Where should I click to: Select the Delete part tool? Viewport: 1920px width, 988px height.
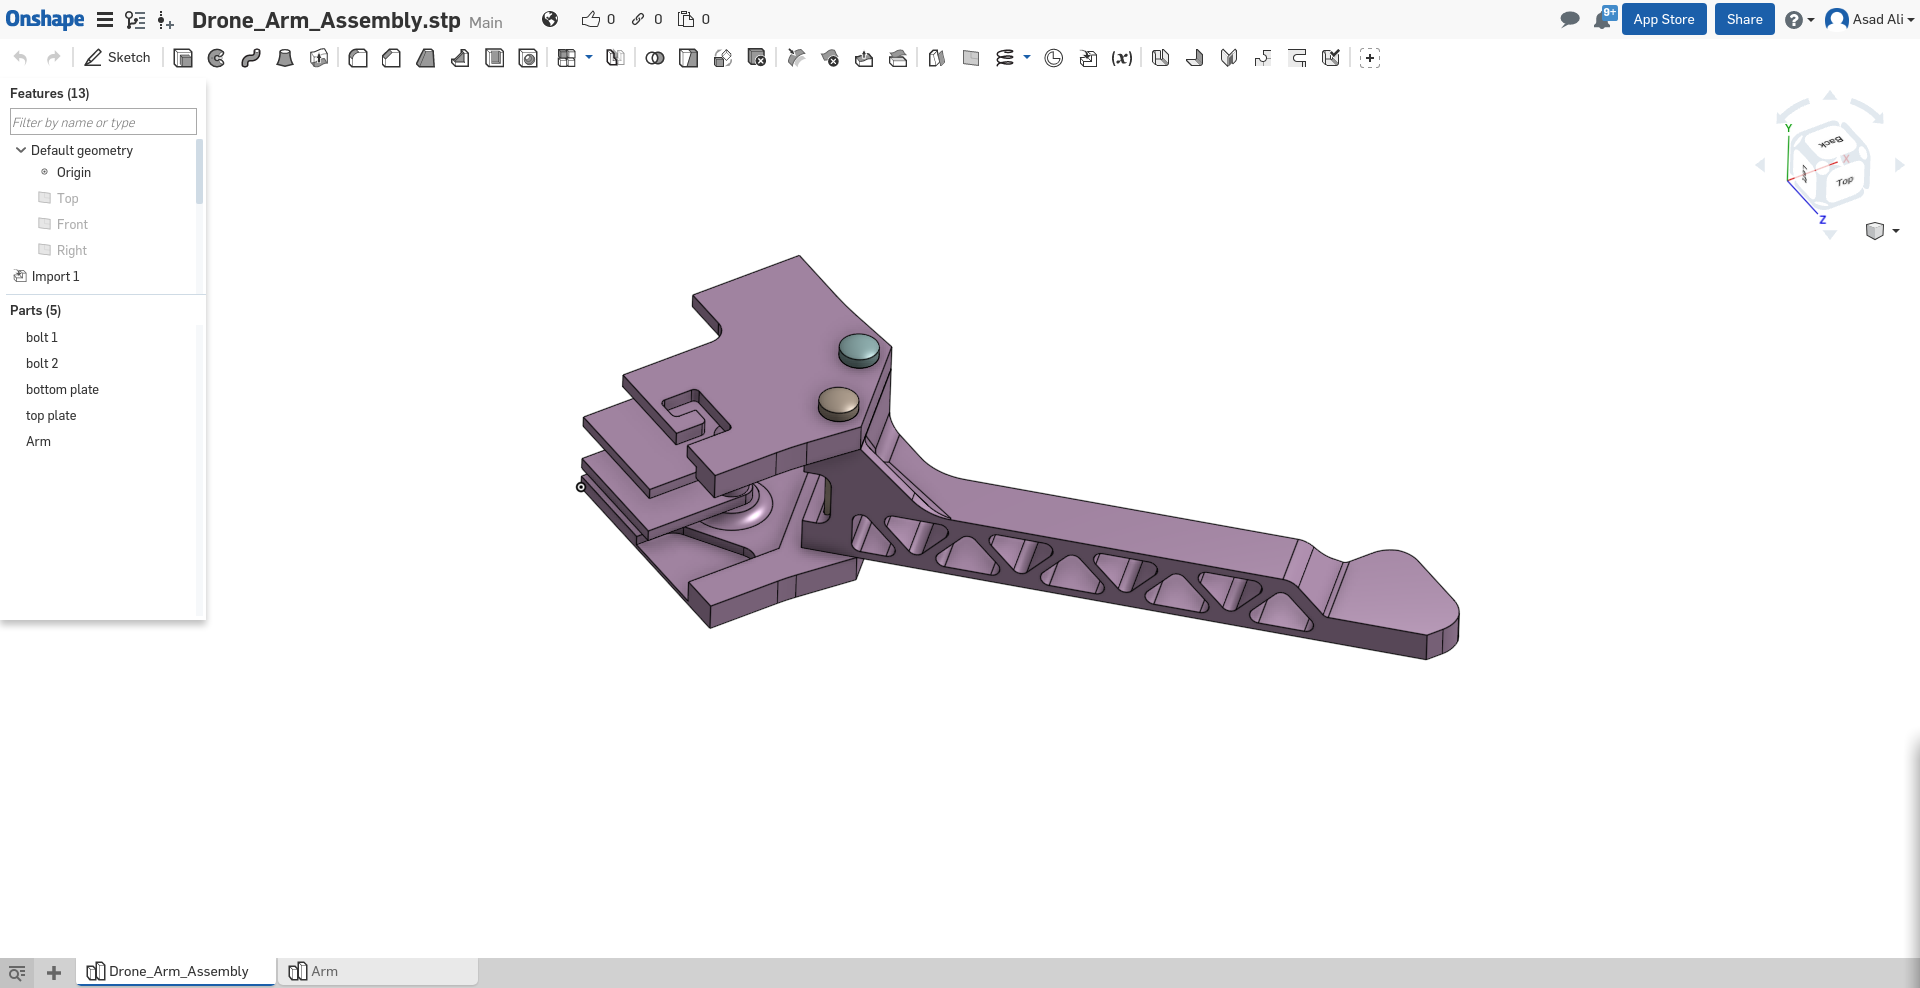tap(757, 58)
